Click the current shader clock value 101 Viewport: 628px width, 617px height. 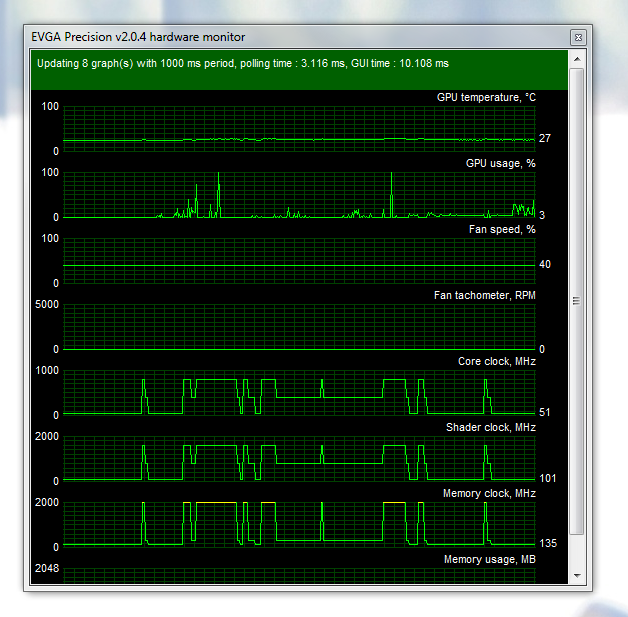[548, 478]
